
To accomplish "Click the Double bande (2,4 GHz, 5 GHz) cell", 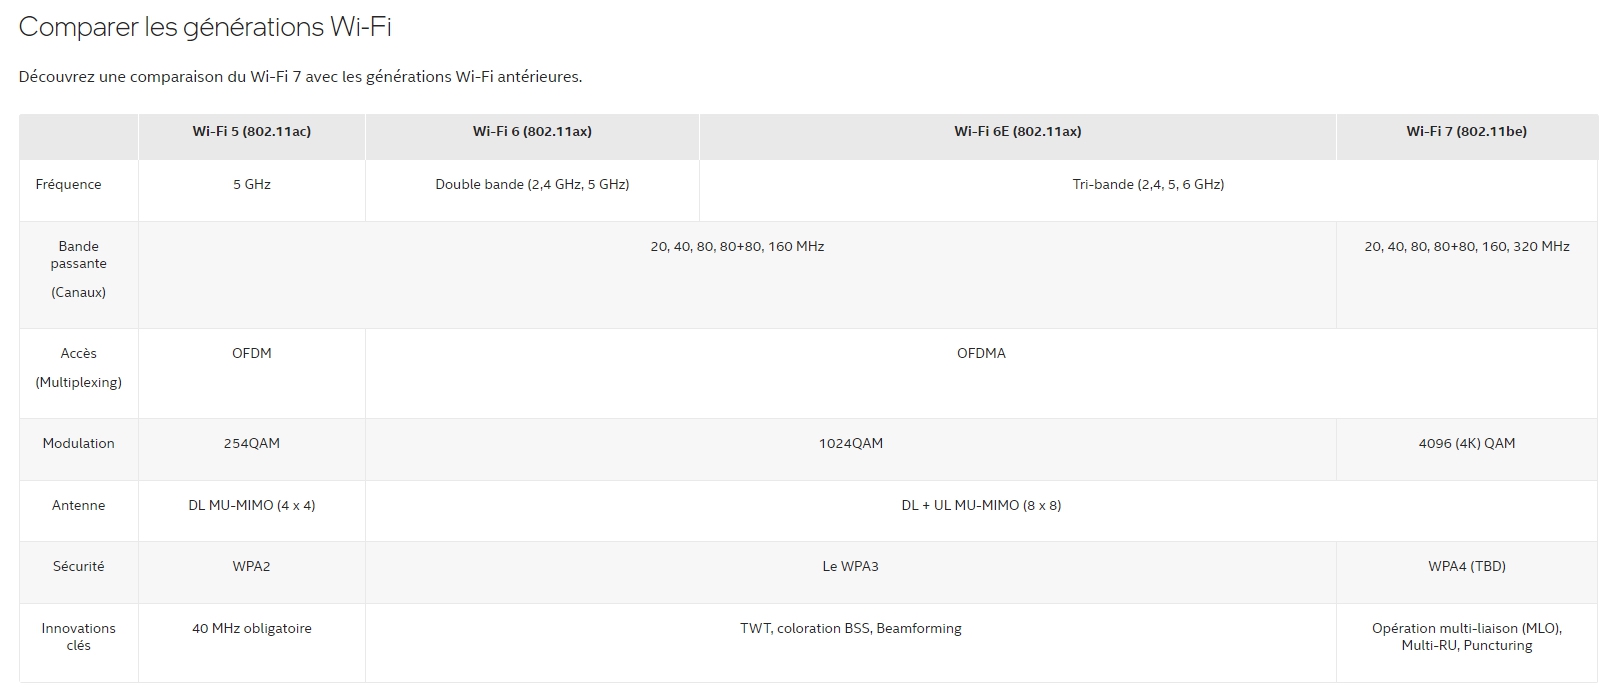I will point(532,184).
